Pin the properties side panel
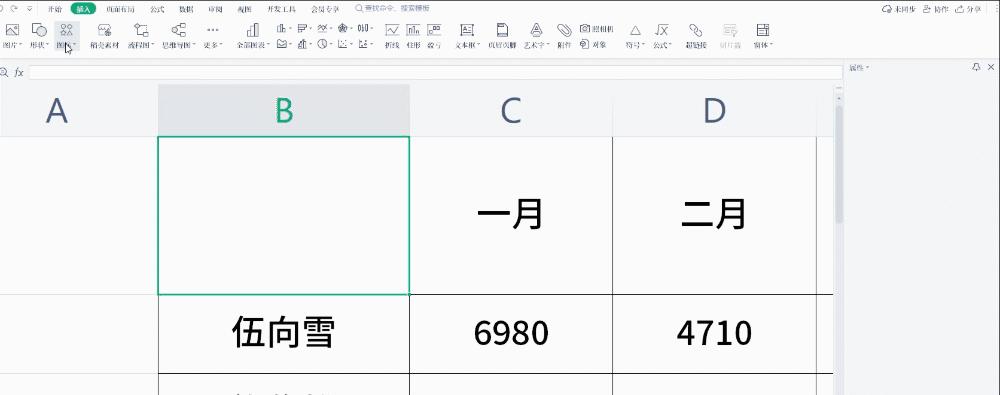 click(x=976, y=67)
